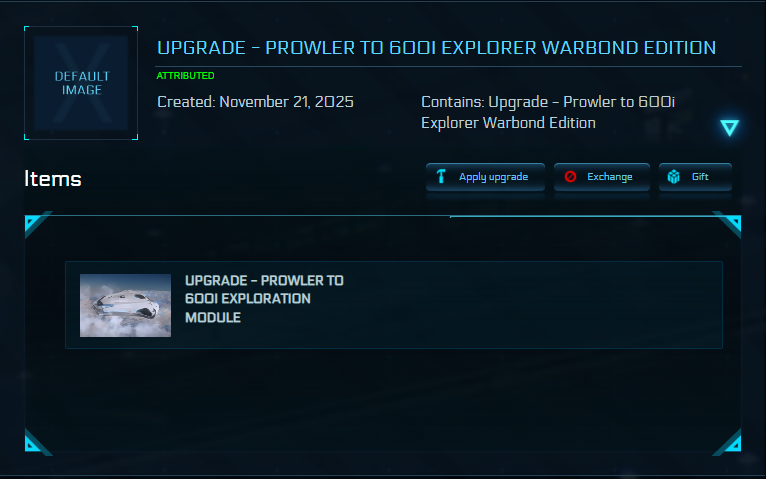This screenshot has width=766, height=479.
Task: Click the cube icon on the Gift button
Action: point(674,177)
